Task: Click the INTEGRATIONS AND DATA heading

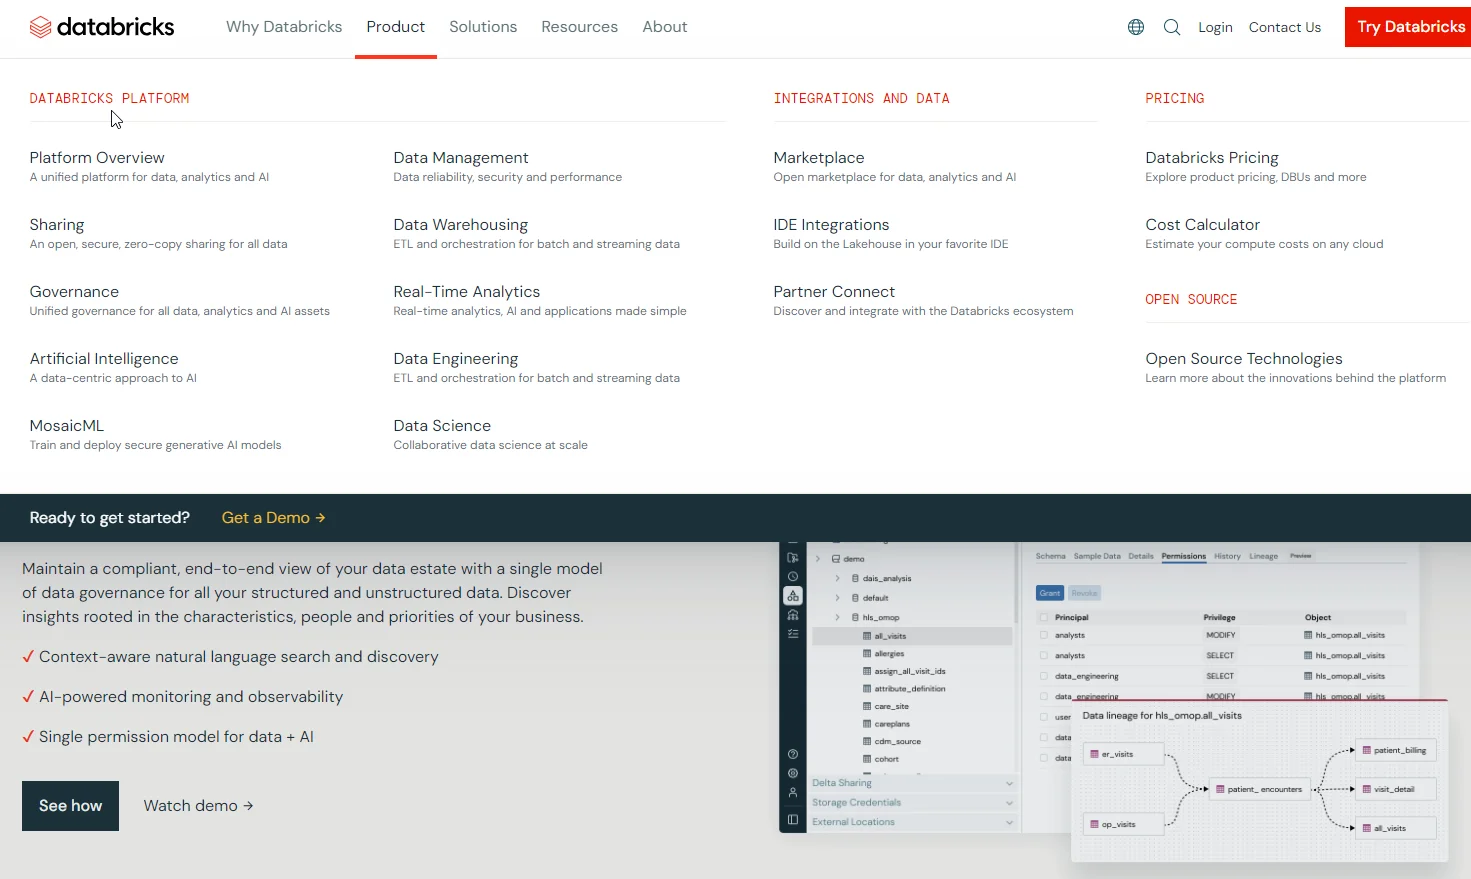Action: [x=861, y=98]
